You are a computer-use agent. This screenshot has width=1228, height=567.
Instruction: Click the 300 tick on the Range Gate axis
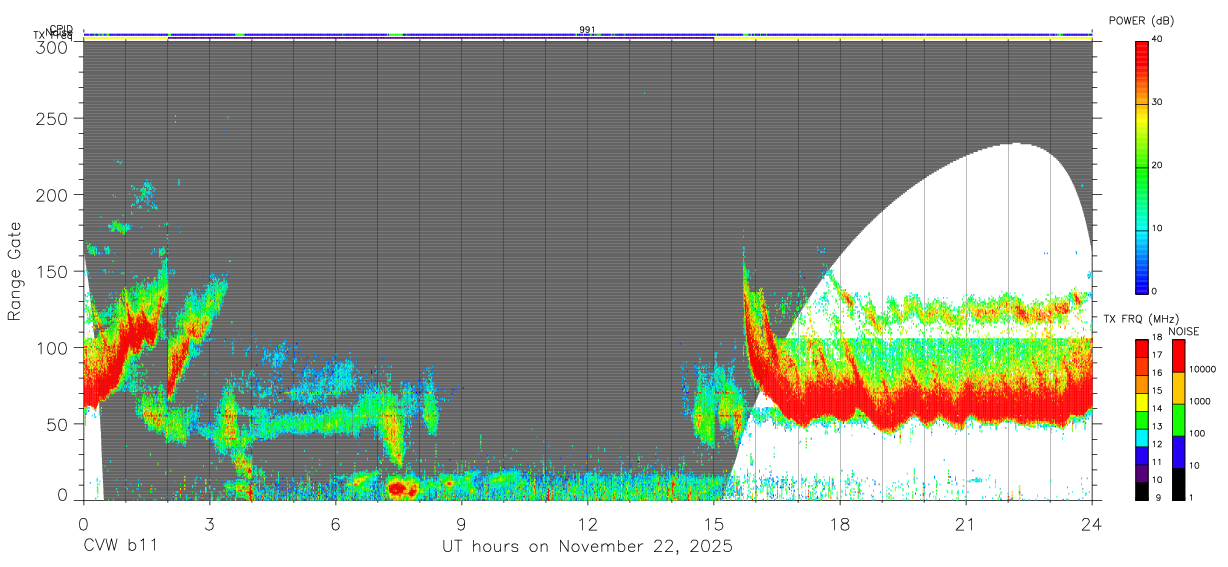pyautogui.click(x=53, y=46)
